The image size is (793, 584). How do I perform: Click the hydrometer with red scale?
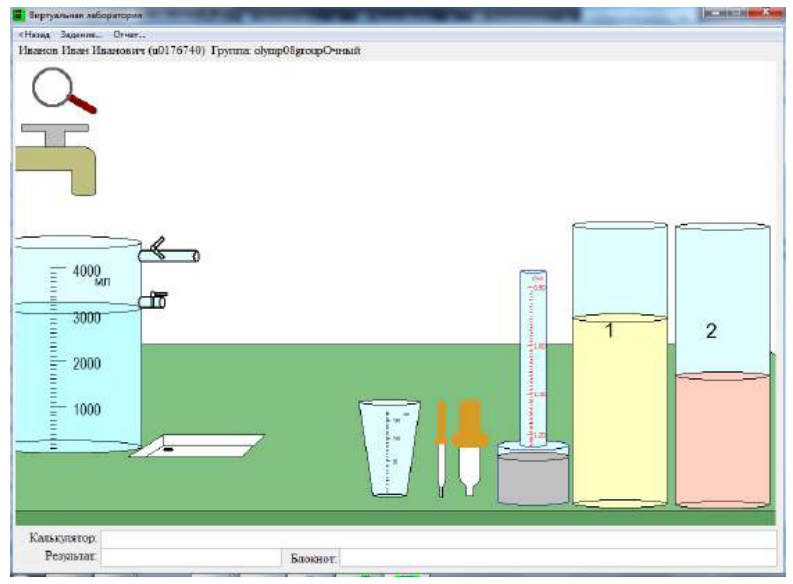click(533, 359)
